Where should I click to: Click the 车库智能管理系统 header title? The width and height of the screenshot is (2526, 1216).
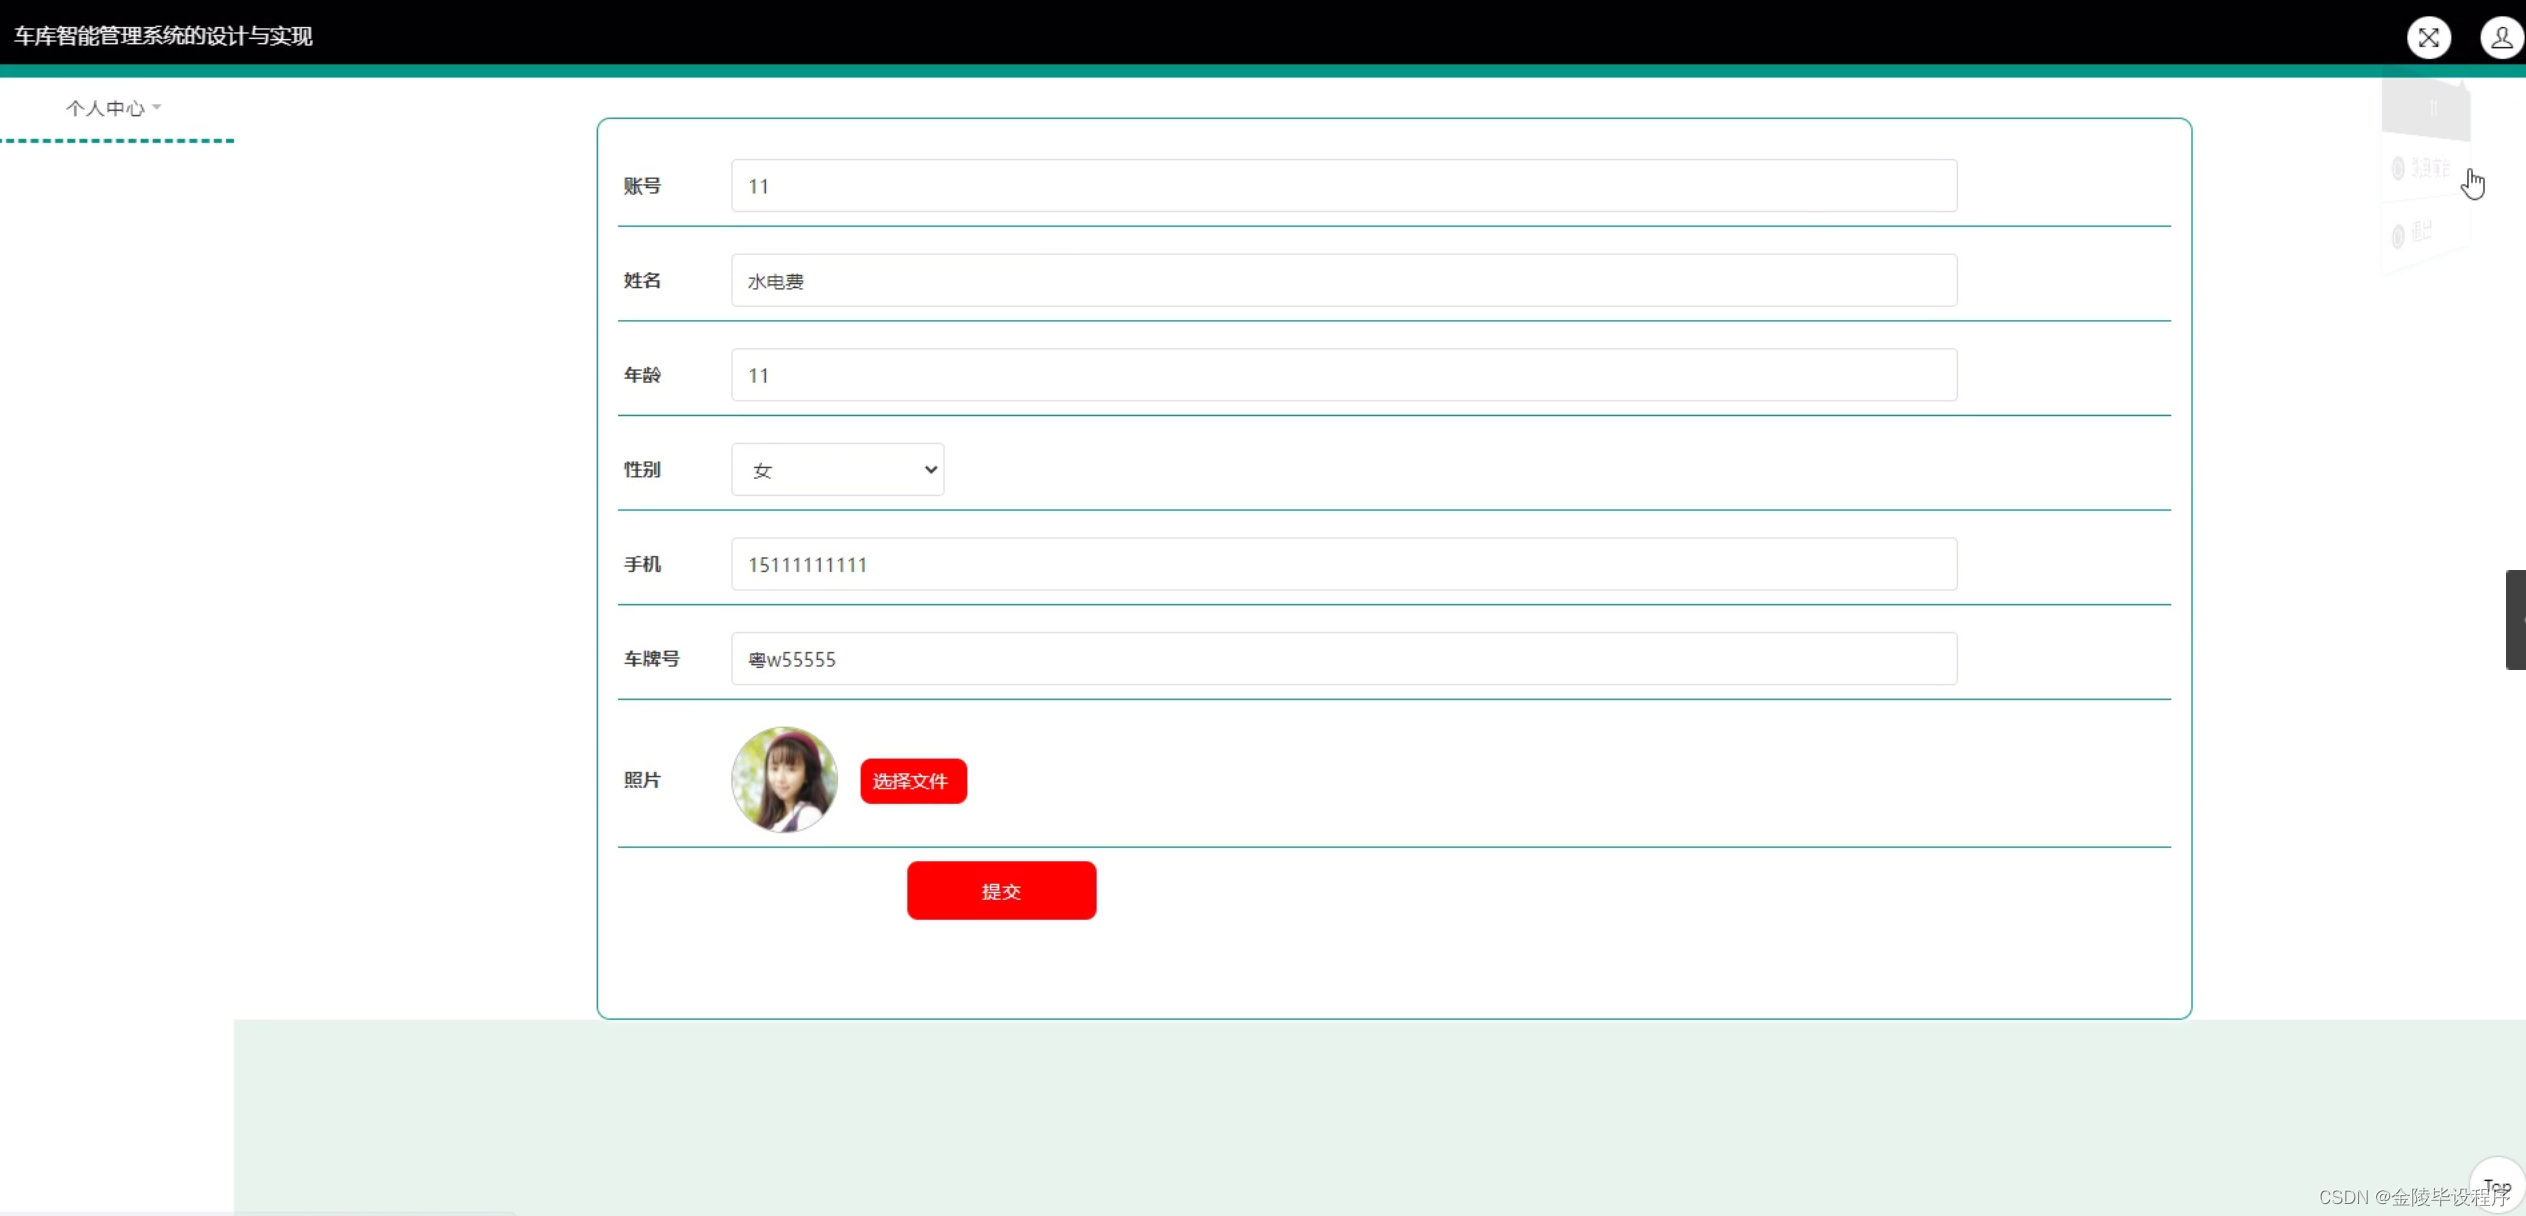coord(163,36)
